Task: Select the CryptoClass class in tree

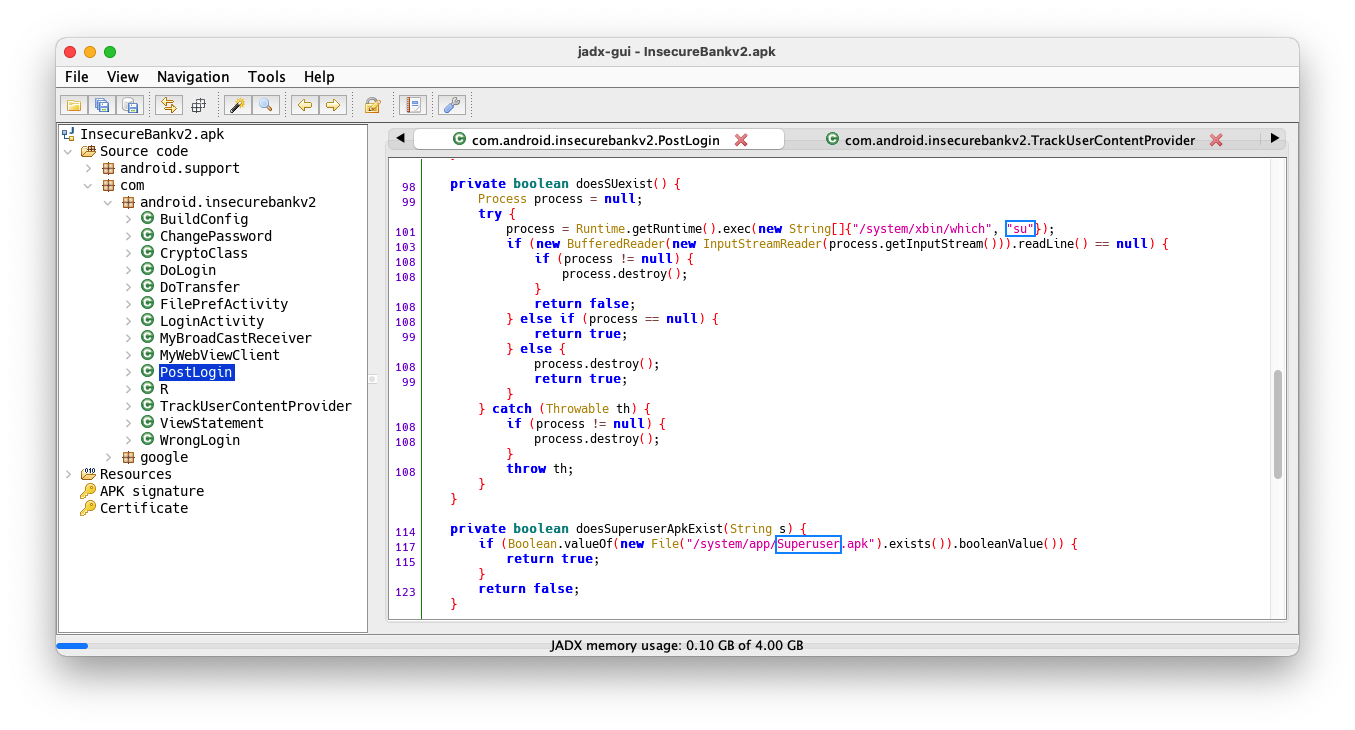Action: tap(203, 253)
